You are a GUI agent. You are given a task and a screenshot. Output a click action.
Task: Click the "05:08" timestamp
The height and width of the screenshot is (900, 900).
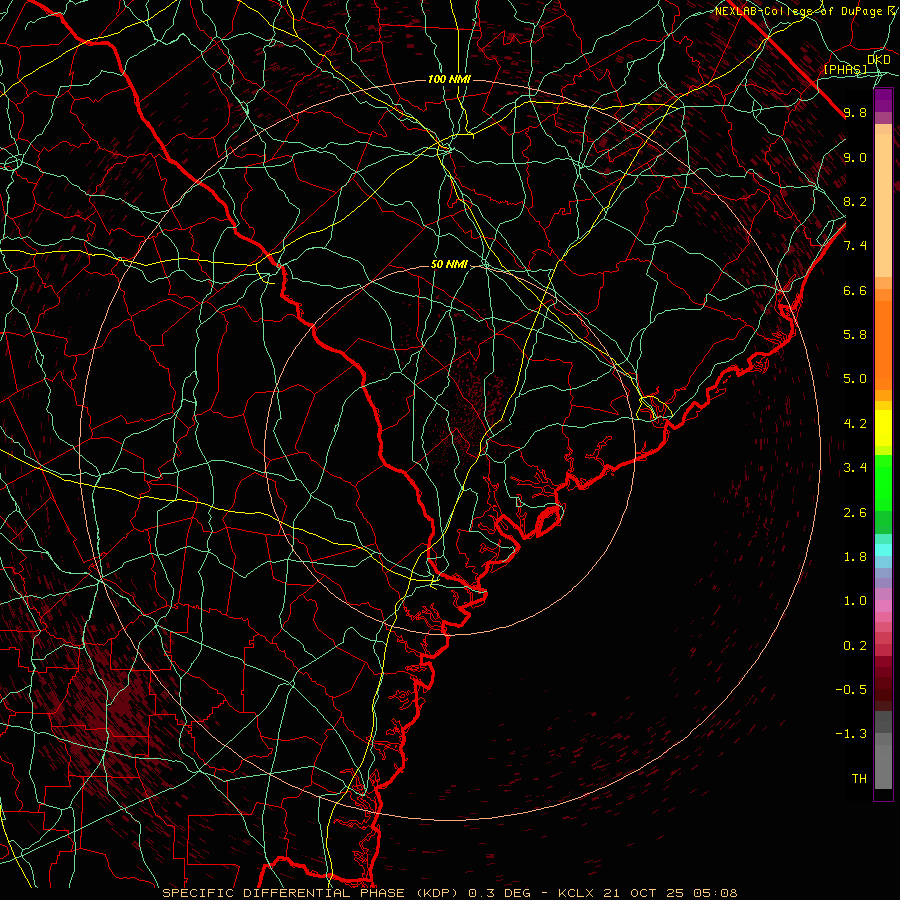(x=717, y=893)
